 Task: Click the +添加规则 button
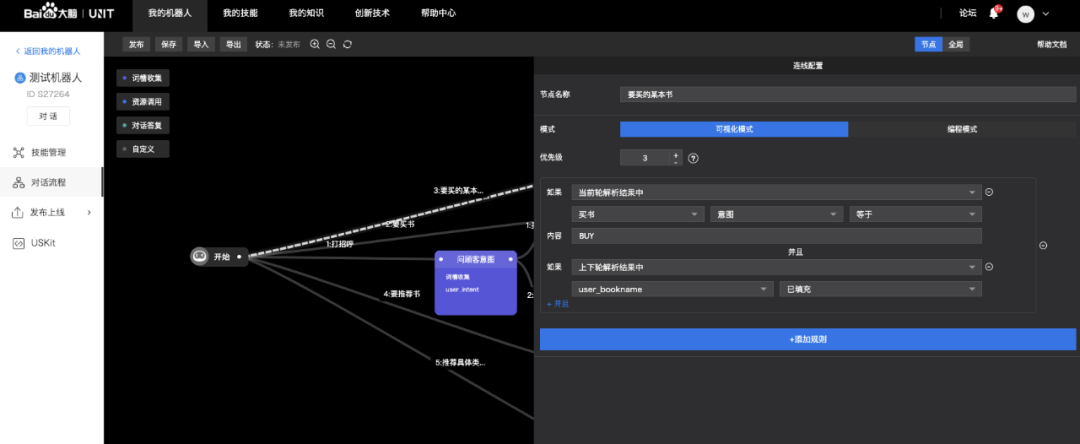807,339
